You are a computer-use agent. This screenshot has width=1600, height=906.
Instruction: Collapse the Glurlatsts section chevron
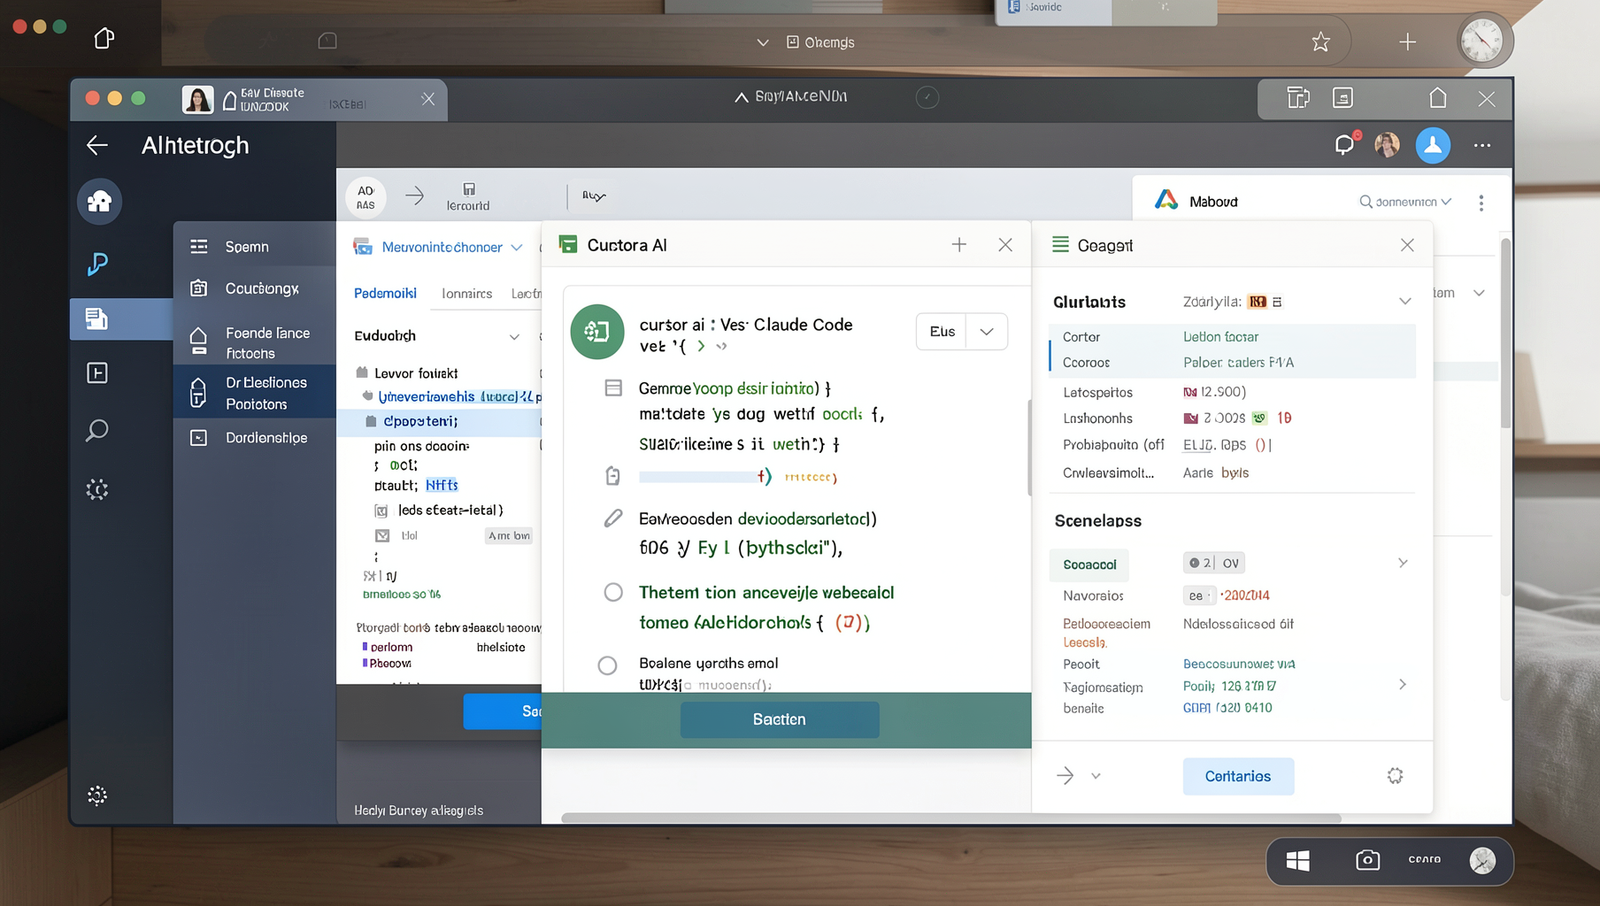point(1405,301)
